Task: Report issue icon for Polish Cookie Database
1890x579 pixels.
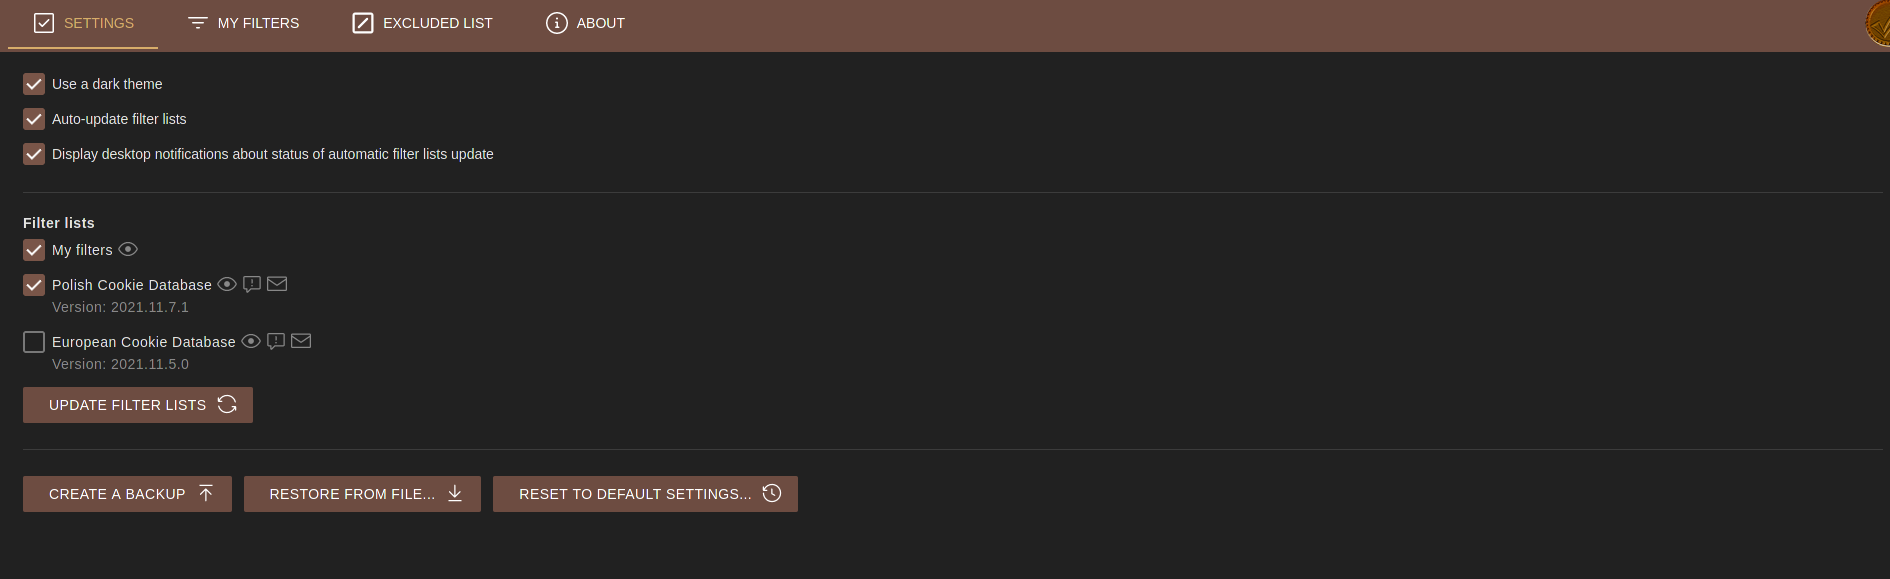Action: coord(252,284)
